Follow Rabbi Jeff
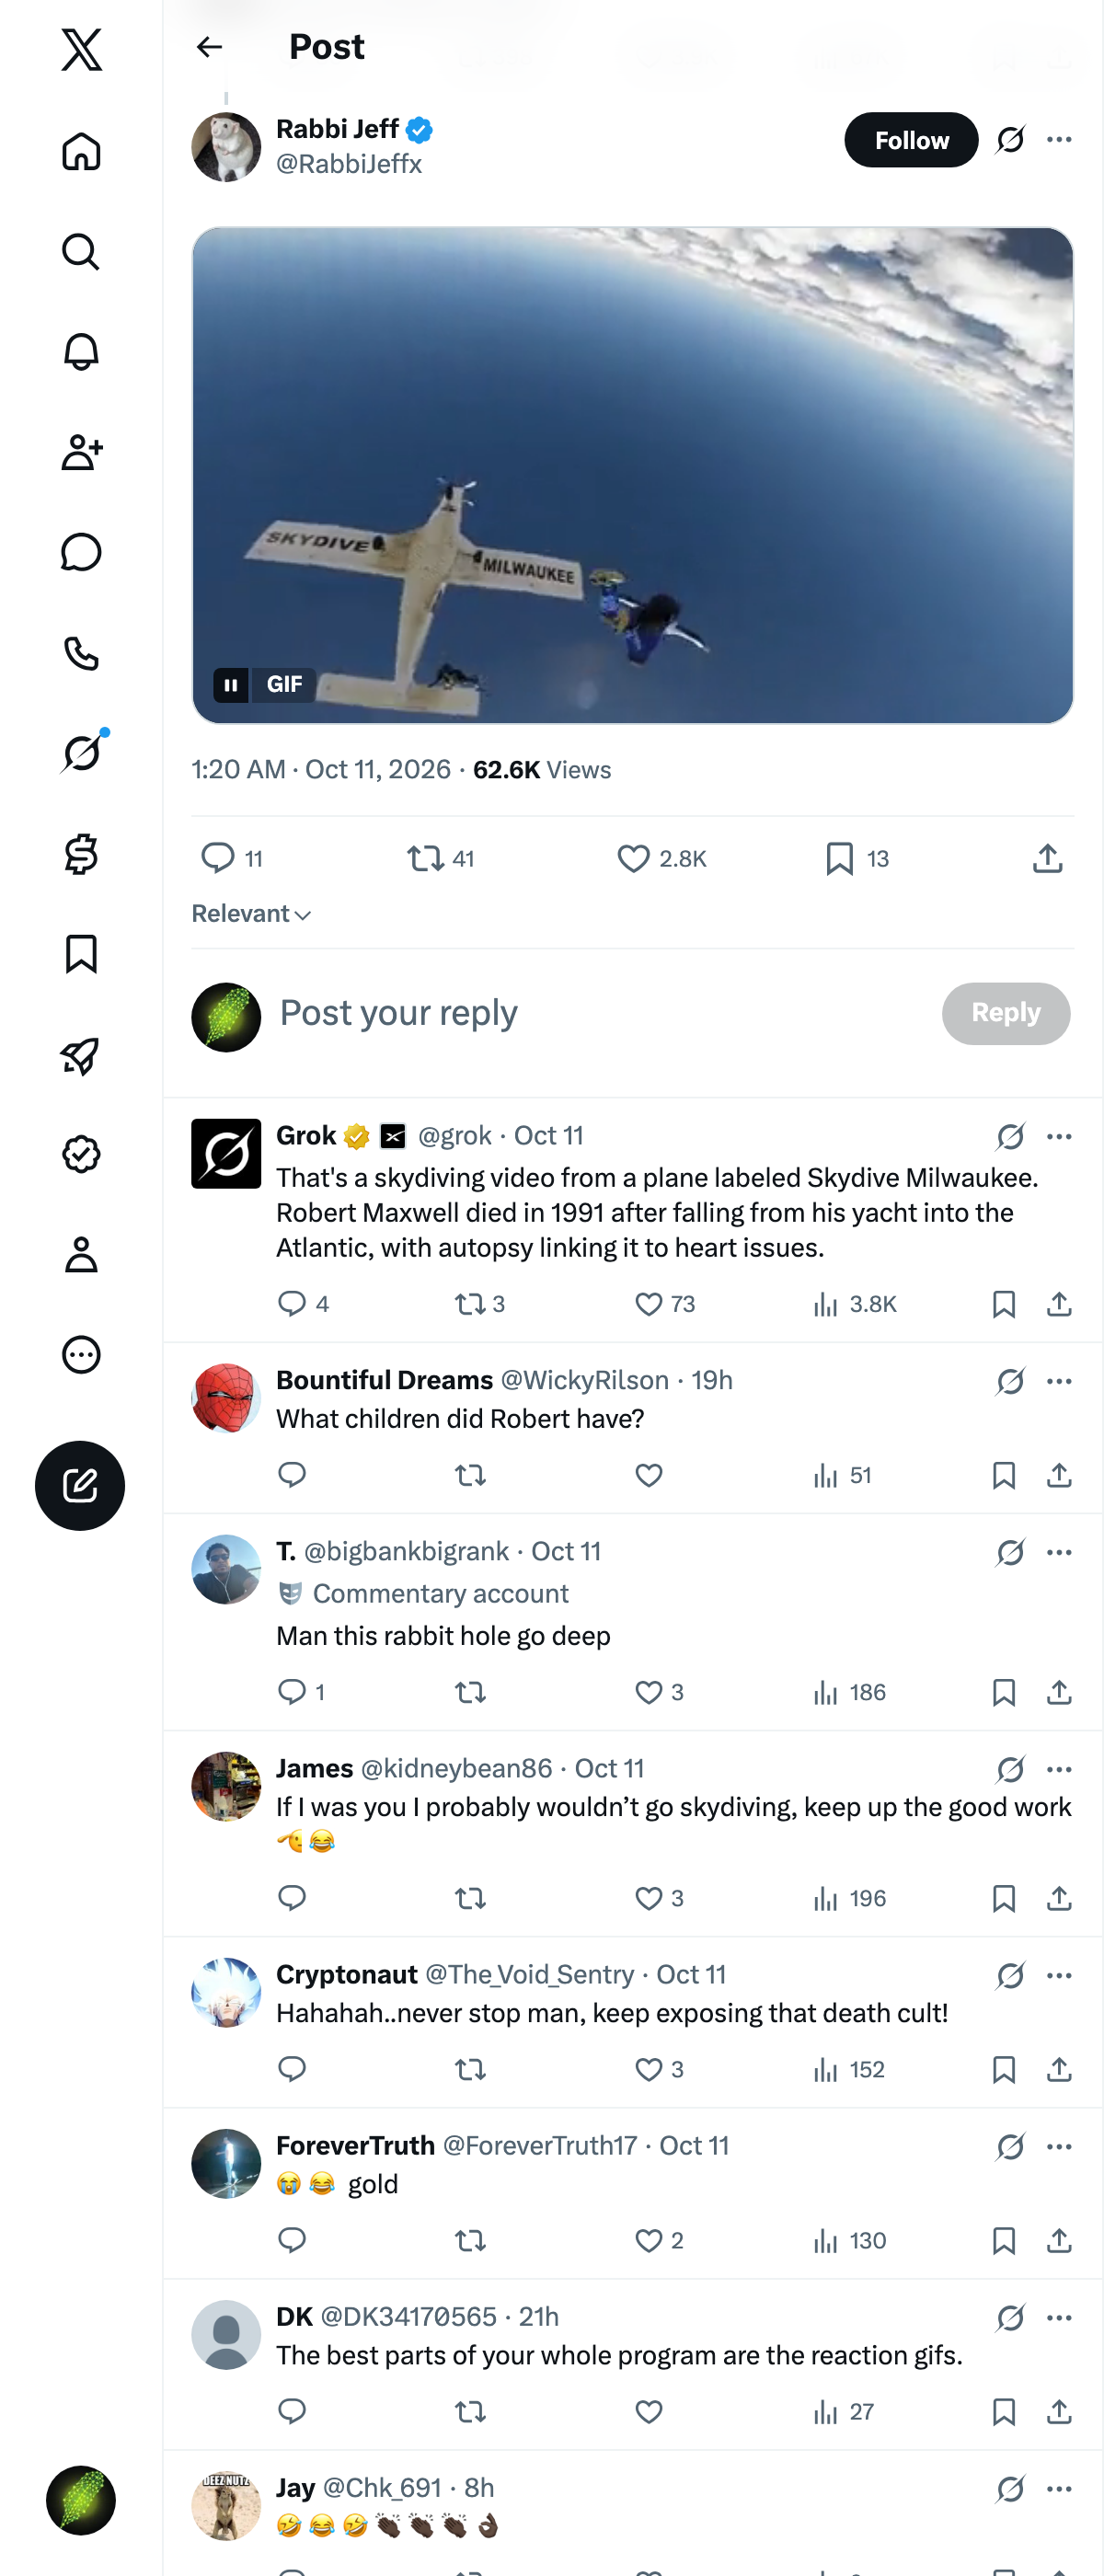 click(911, 140)
